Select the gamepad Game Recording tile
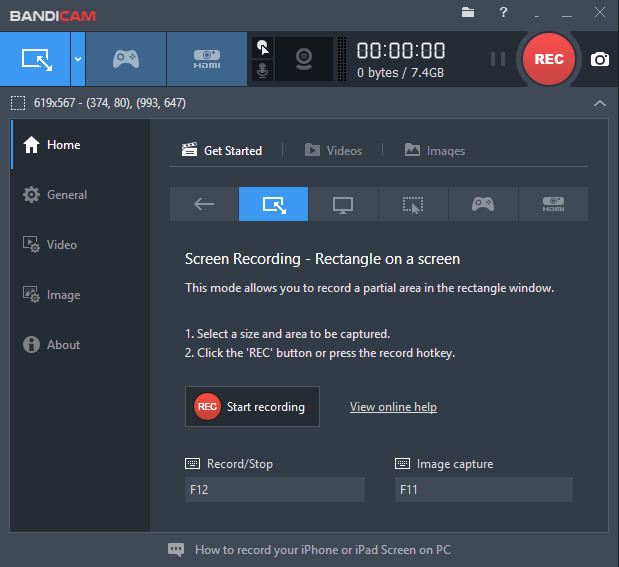 tap(483, 204)
